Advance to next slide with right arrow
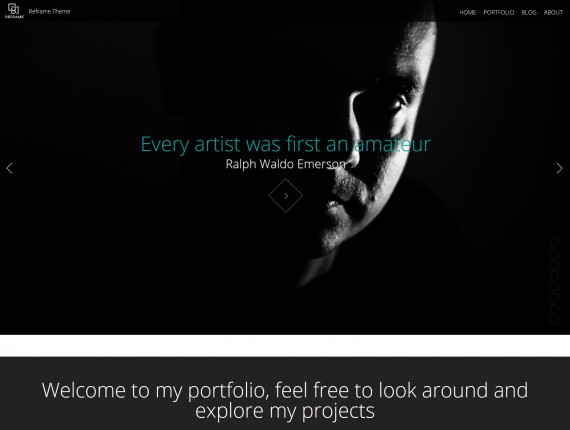Image resolution: width=570 pixels, height=430 pixels. (x=559, y=168)
